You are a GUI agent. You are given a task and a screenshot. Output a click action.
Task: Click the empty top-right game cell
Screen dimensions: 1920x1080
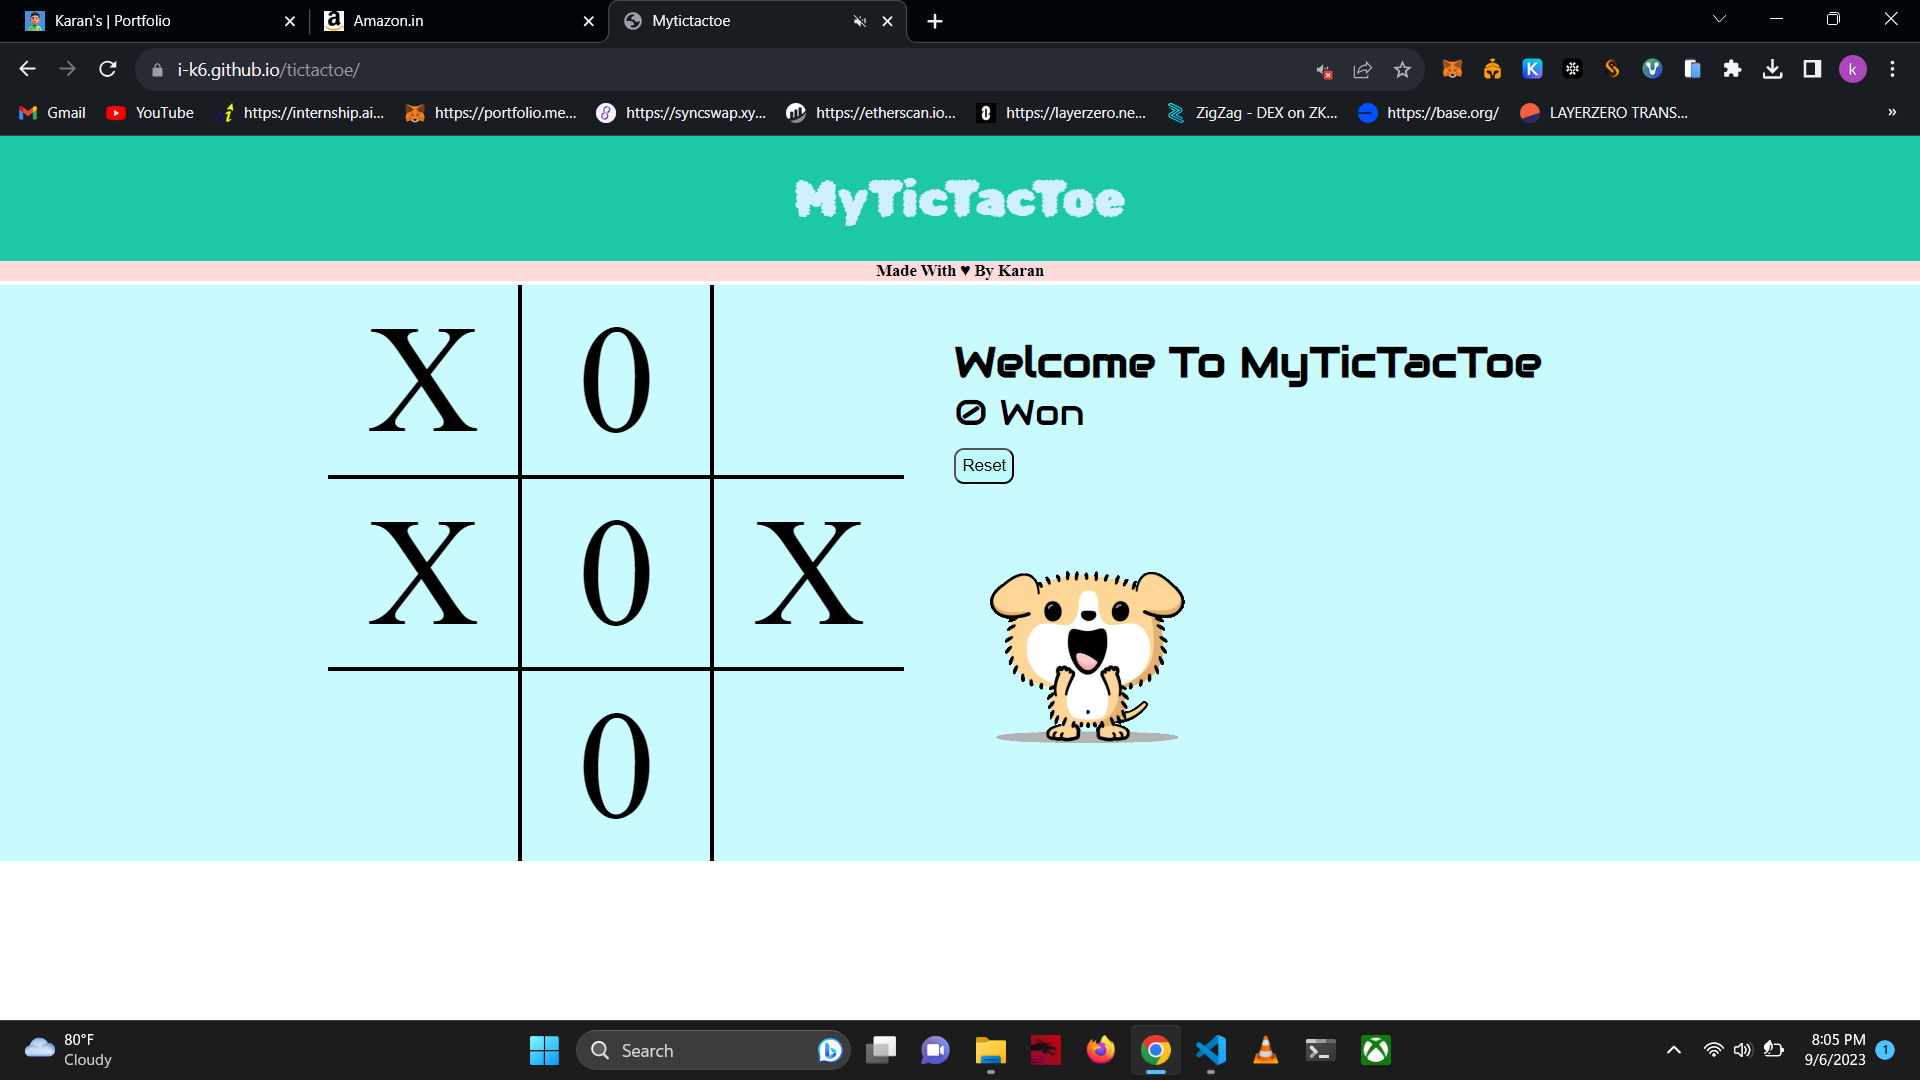809,381
